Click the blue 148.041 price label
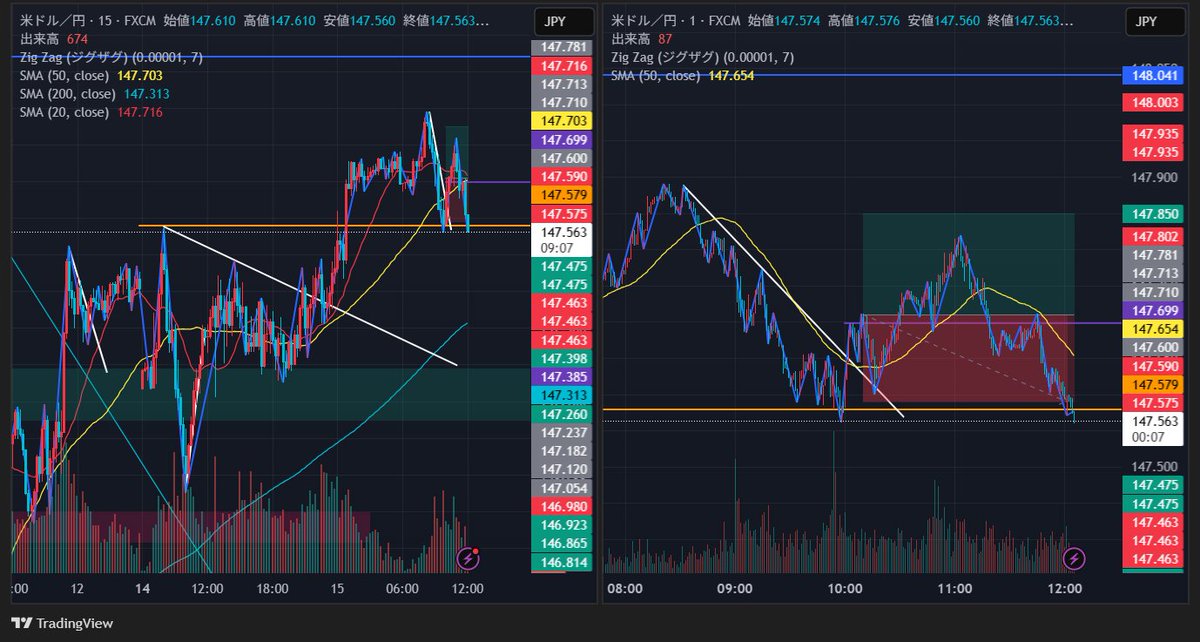The height and width of the screenshot is (642, 1200). pos(1155,75)
